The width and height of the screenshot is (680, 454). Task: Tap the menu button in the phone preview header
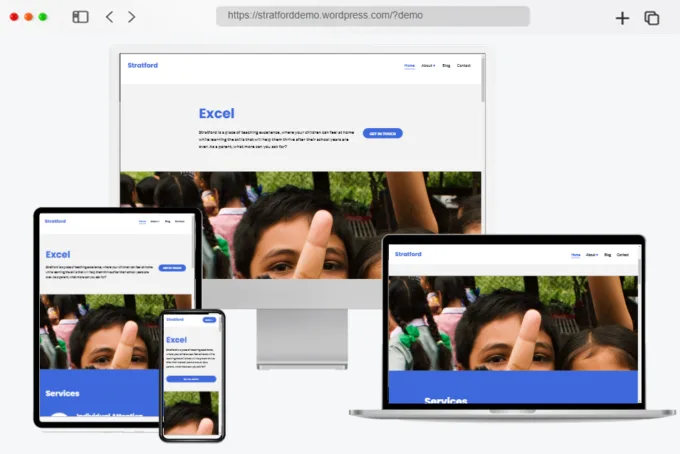point(209,320)
